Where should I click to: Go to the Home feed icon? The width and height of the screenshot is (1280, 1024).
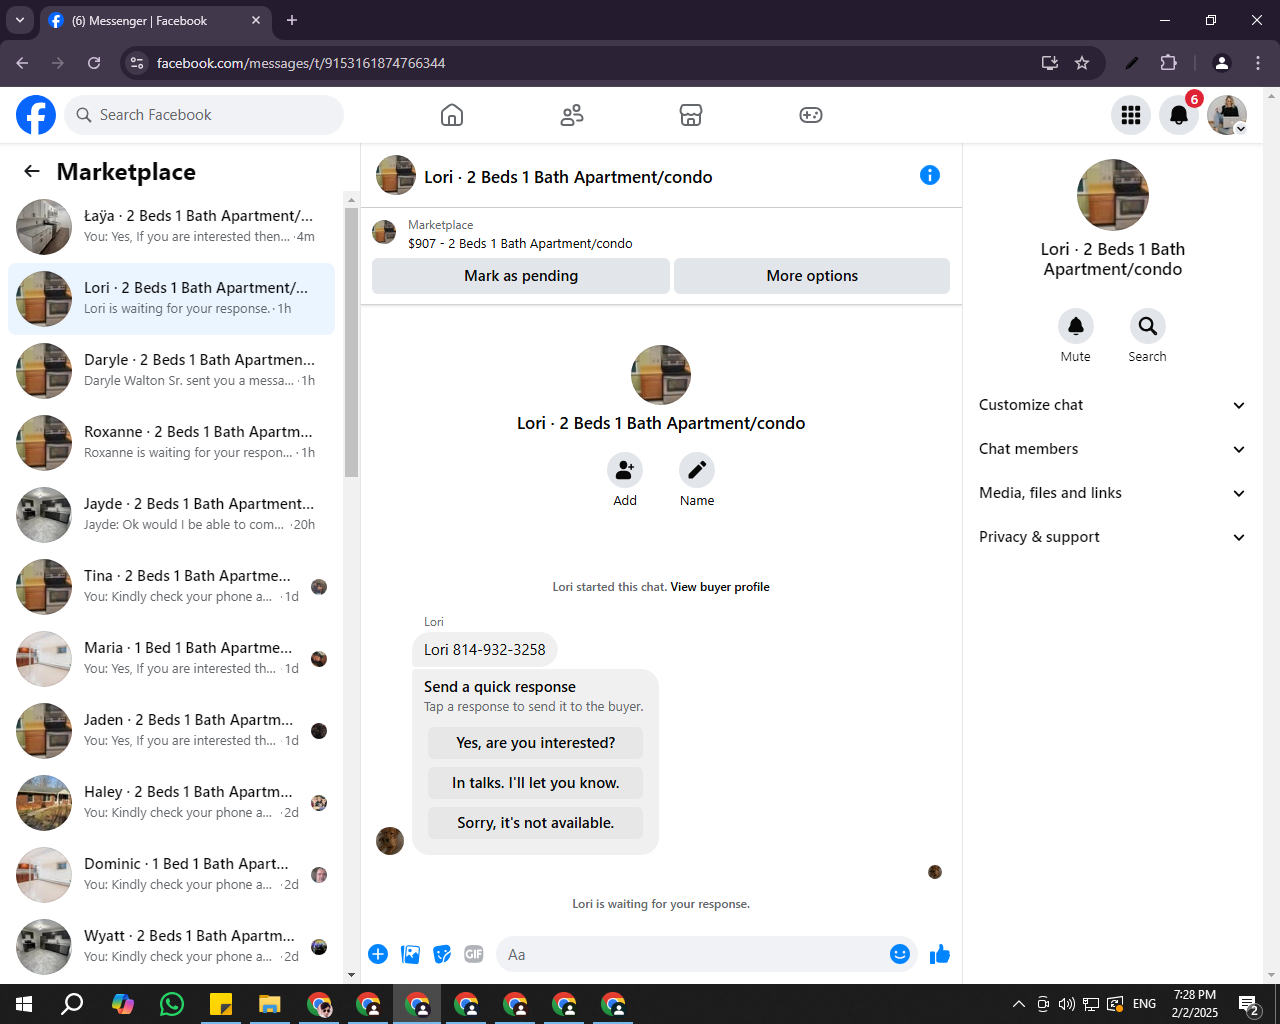click(452, 115)
